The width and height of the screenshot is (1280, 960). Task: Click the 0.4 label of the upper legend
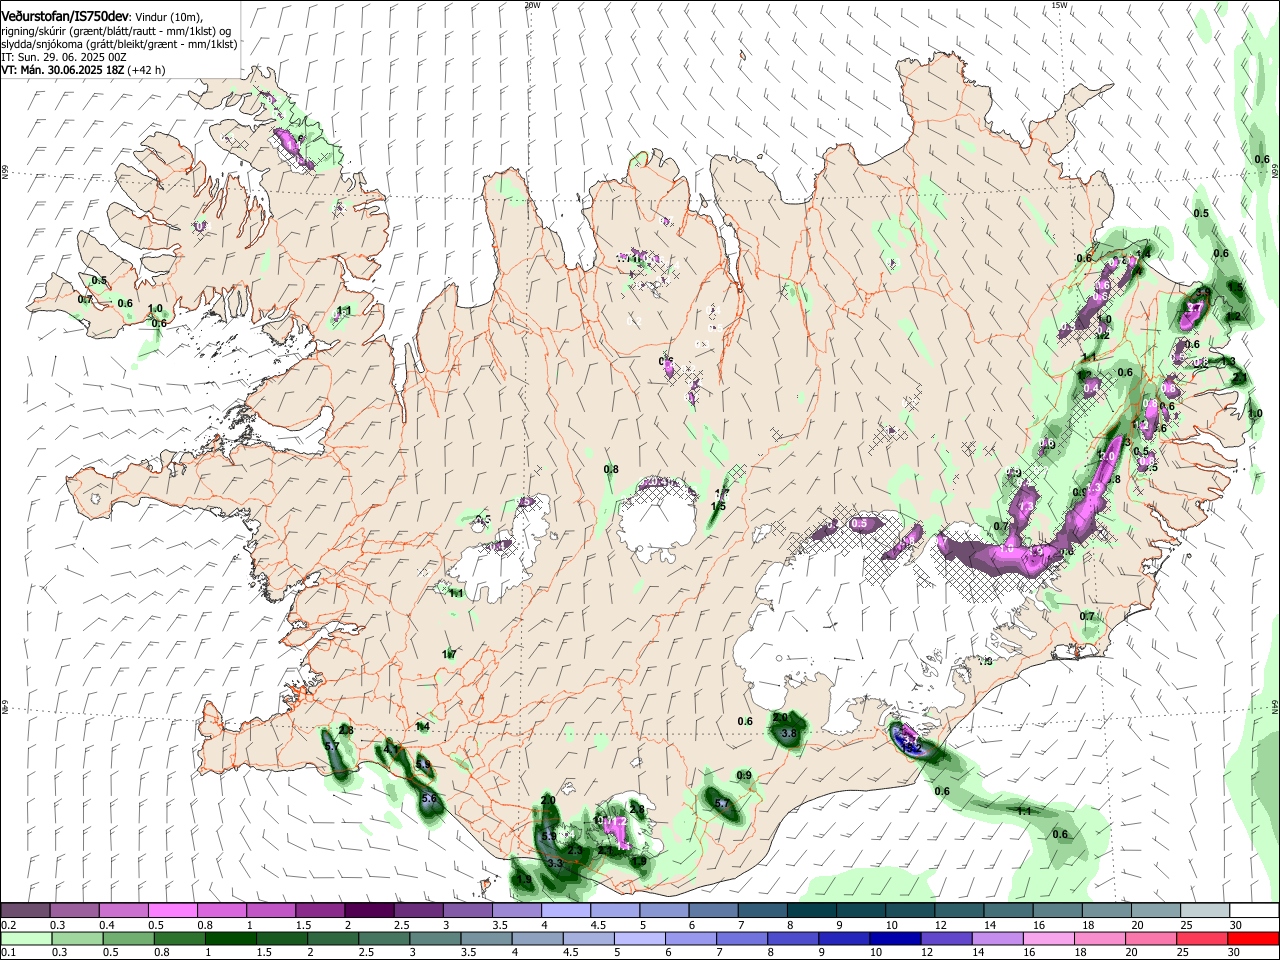107,925
